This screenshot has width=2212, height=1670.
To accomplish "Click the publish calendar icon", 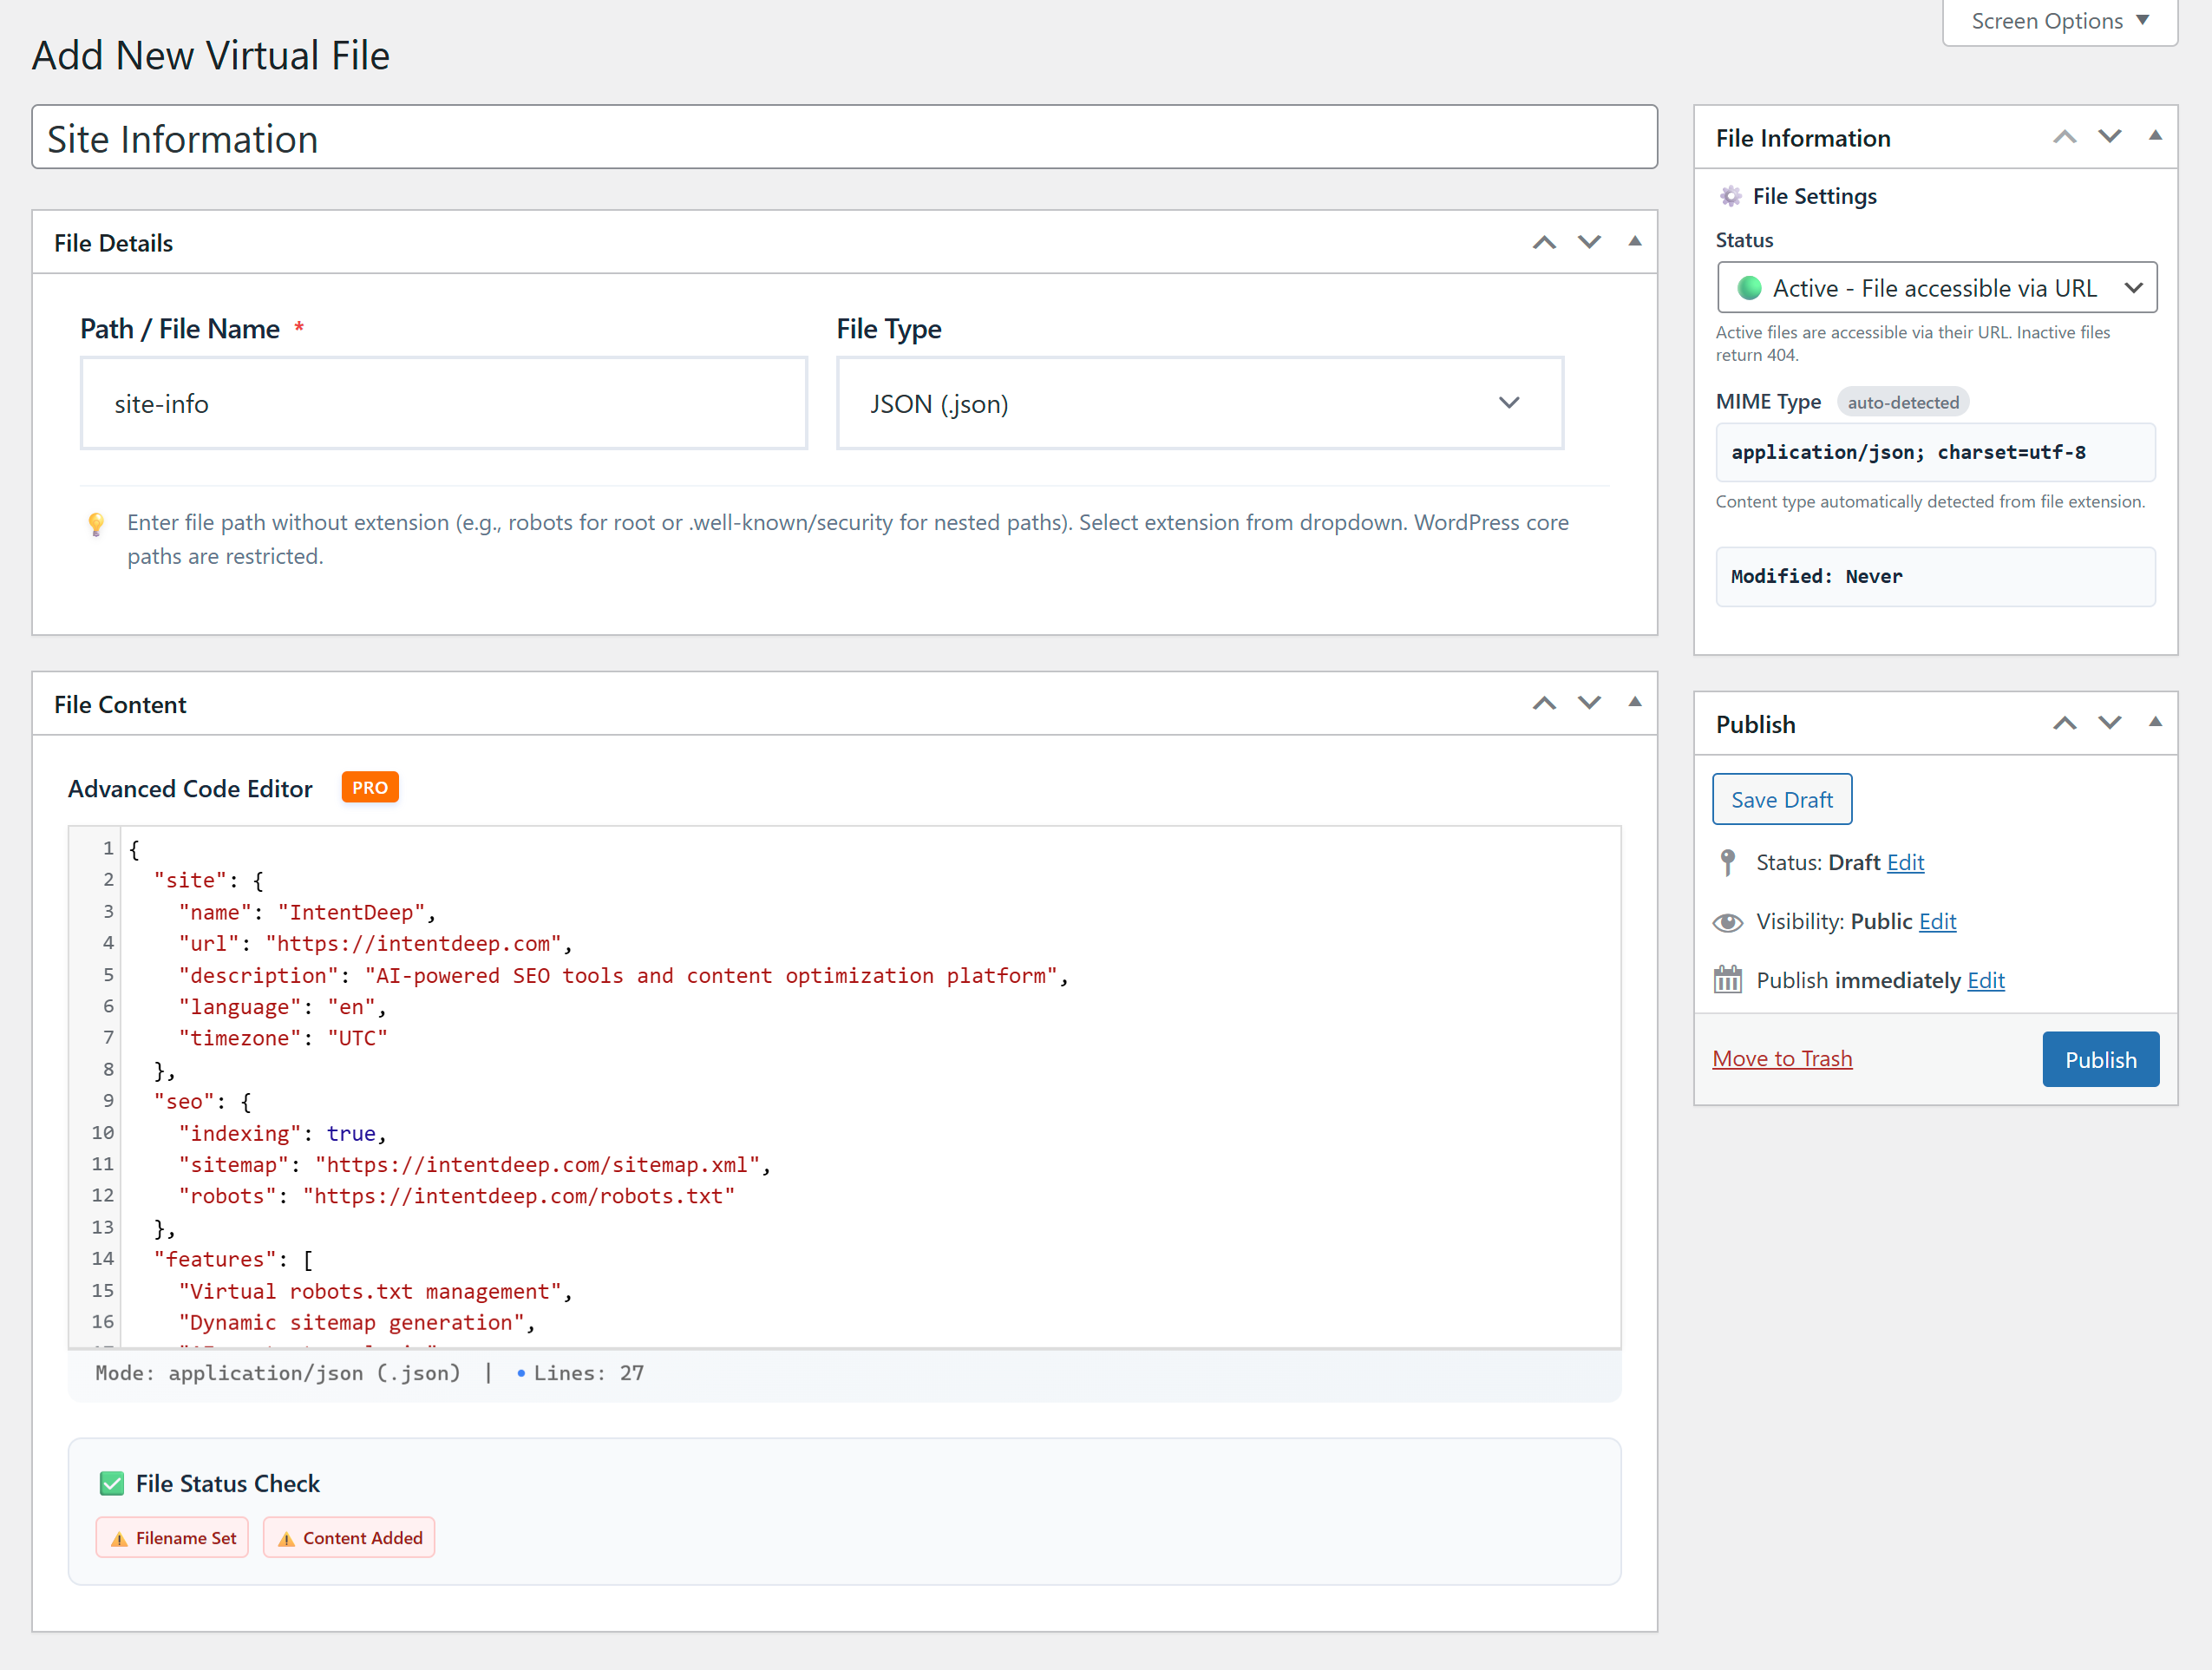I will click(1727, 980).
